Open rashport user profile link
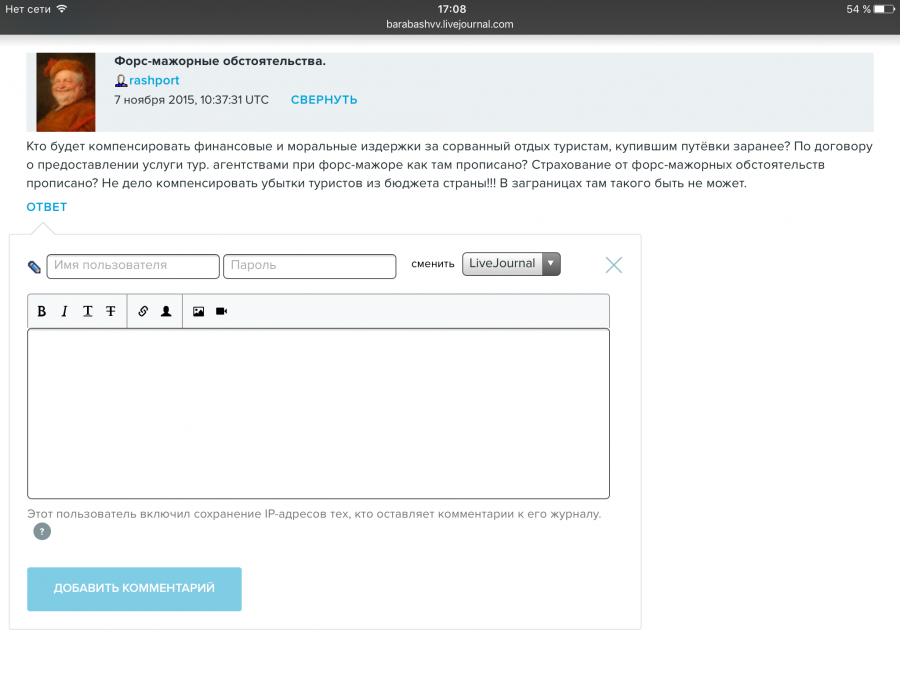 pyautogui.click(x=154, y=80)
